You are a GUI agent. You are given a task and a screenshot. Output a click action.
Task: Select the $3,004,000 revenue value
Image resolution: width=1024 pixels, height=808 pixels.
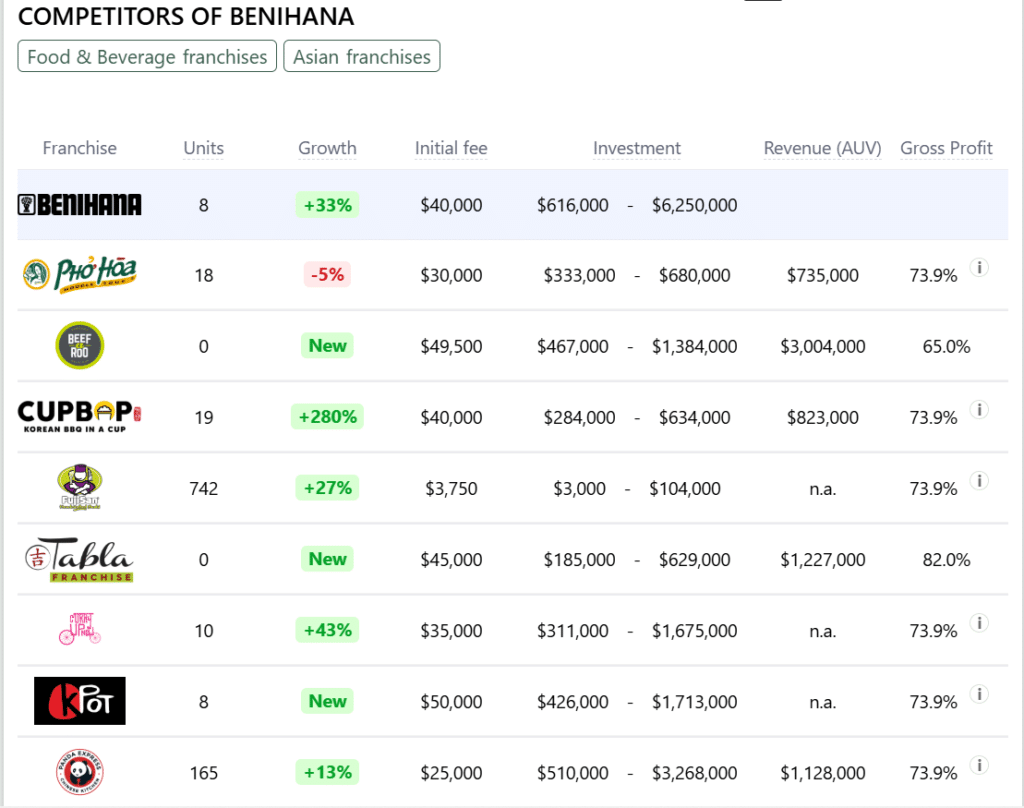(823, 346)
